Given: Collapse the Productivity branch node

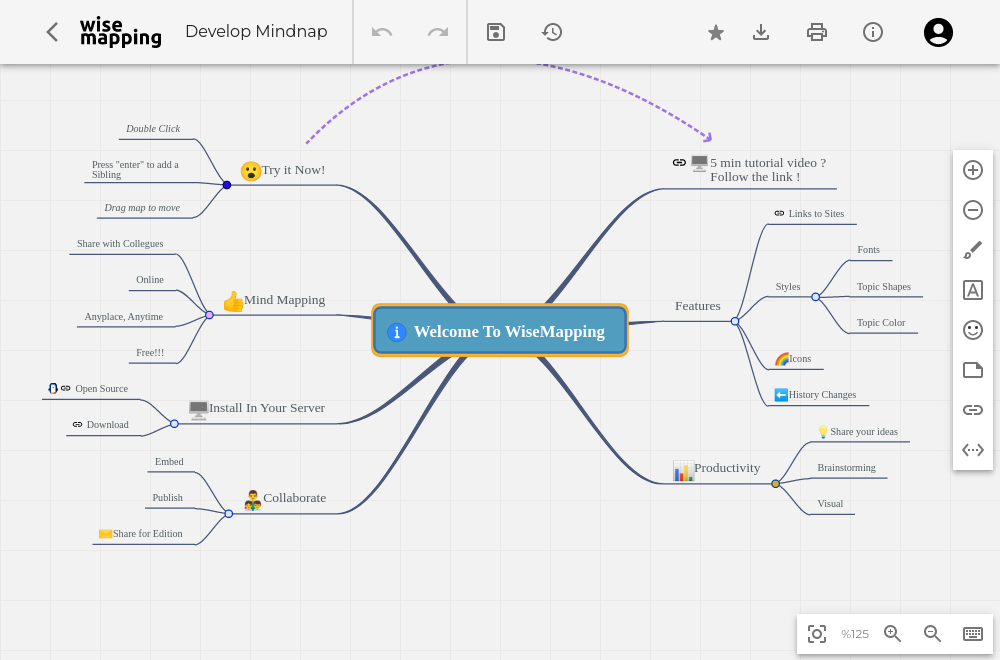Looking at the screenshot, I should (x=776, y=483).
